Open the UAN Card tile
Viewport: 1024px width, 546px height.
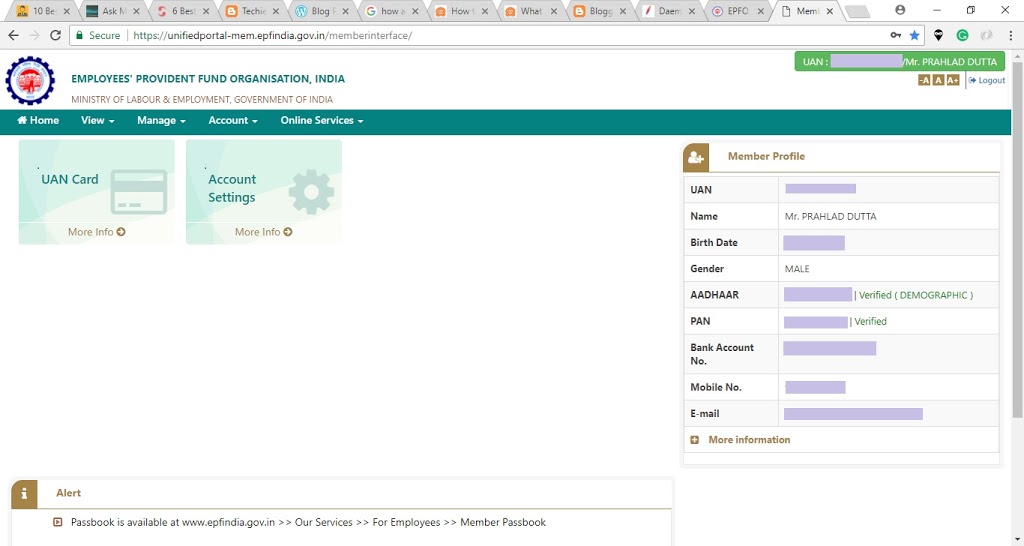pos(97,191)
